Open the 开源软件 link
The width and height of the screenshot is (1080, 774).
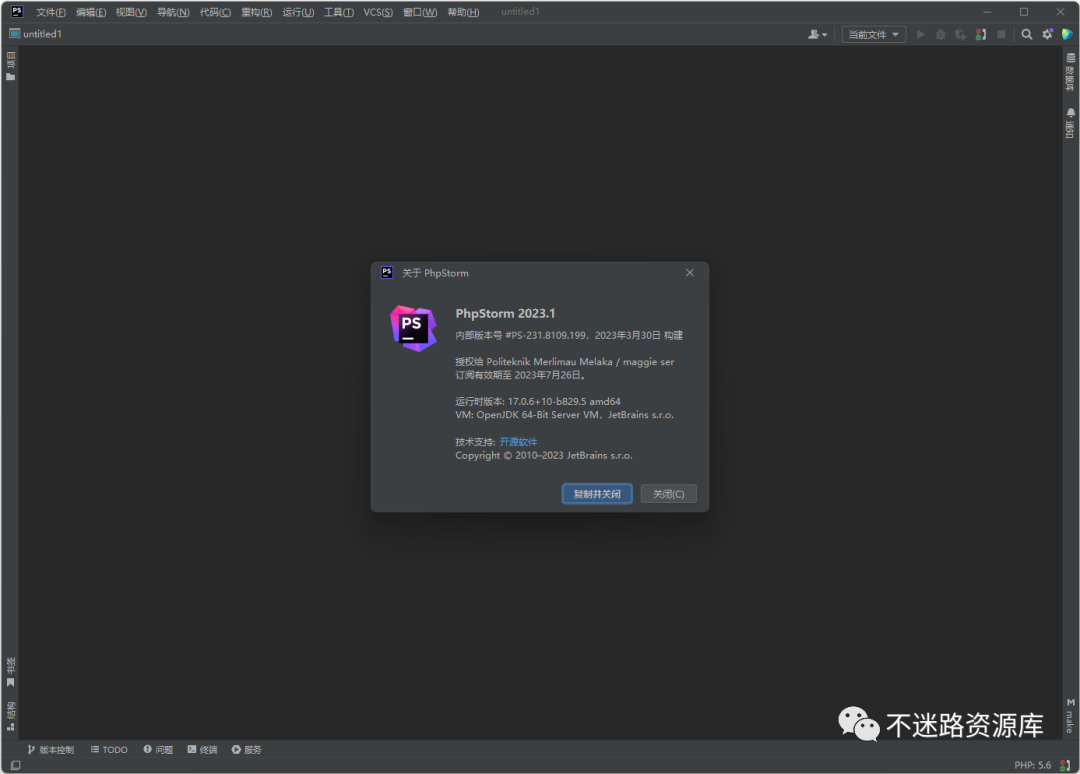pyautogui.click(x=518, y=442)
